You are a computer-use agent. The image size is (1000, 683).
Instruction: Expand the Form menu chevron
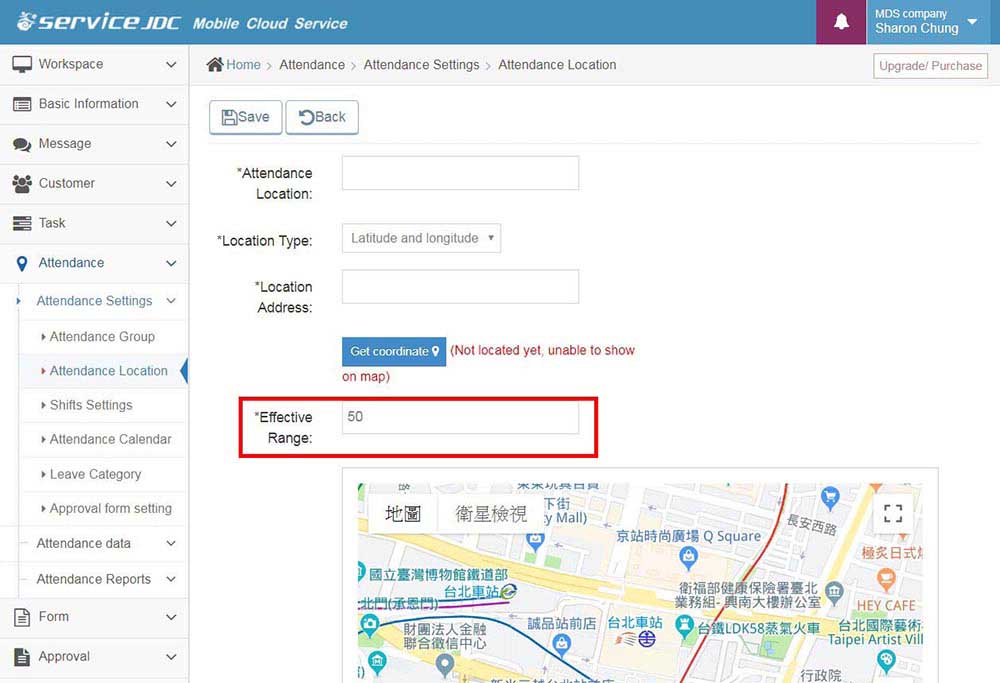pyautogui.click(x=171, y=617)
